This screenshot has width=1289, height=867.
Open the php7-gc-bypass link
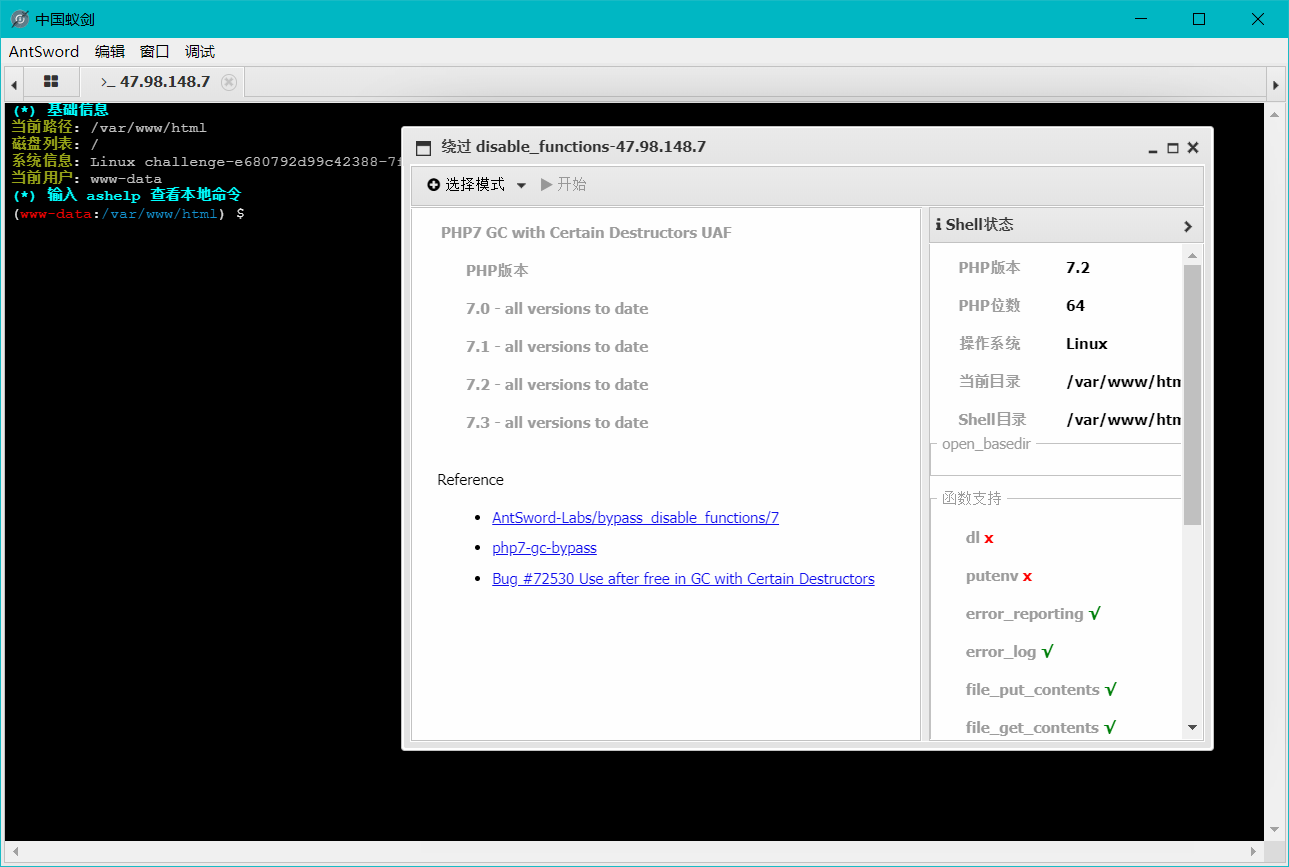pos(544,548)
